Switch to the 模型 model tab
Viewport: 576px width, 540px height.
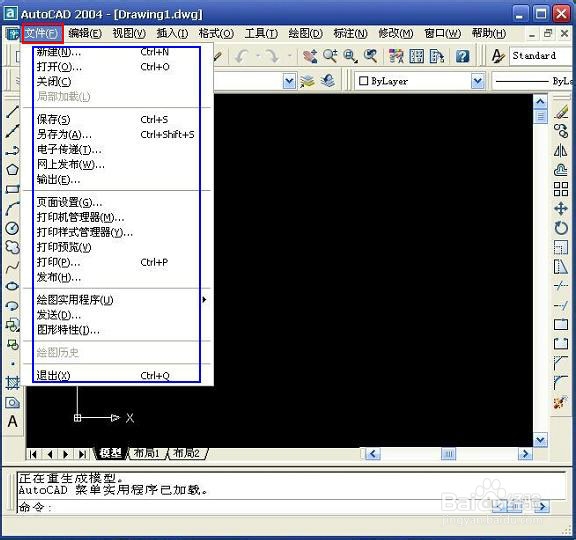tap(110, 453)
